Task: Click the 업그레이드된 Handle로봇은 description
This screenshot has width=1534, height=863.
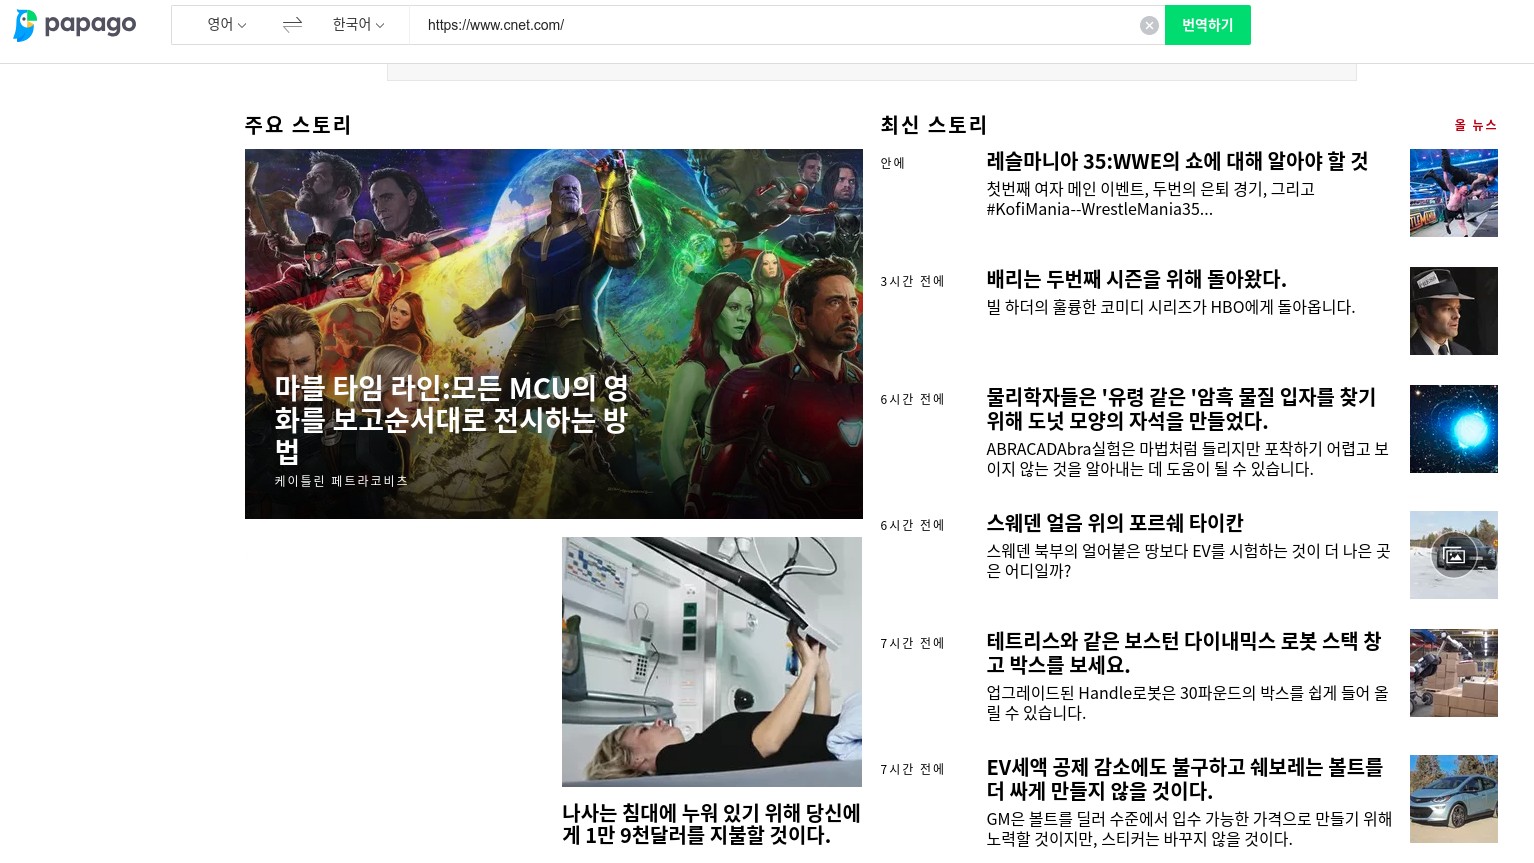Action: click(1187, 703)
